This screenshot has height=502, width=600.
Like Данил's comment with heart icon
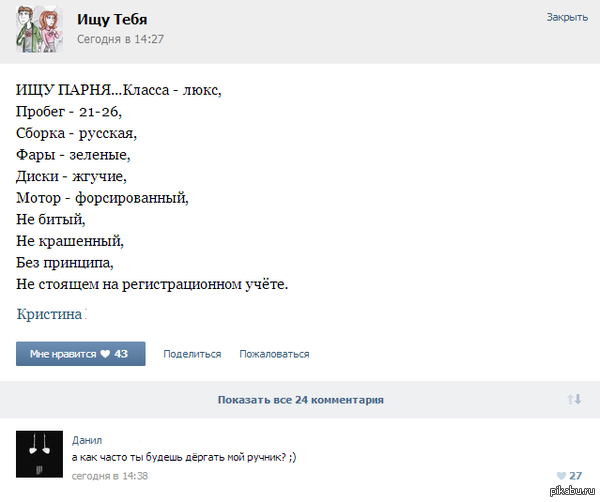(561, 476)
